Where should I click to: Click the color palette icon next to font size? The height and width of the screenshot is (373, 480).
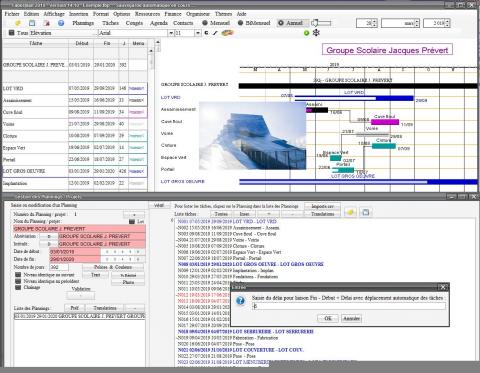(227, 33)
